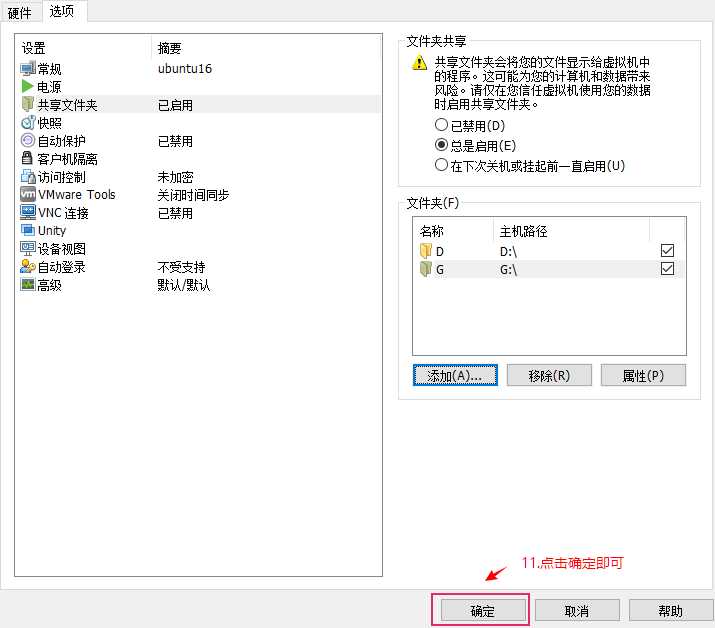Select the 已禁用(D) radio option

[x=441, y=125]
